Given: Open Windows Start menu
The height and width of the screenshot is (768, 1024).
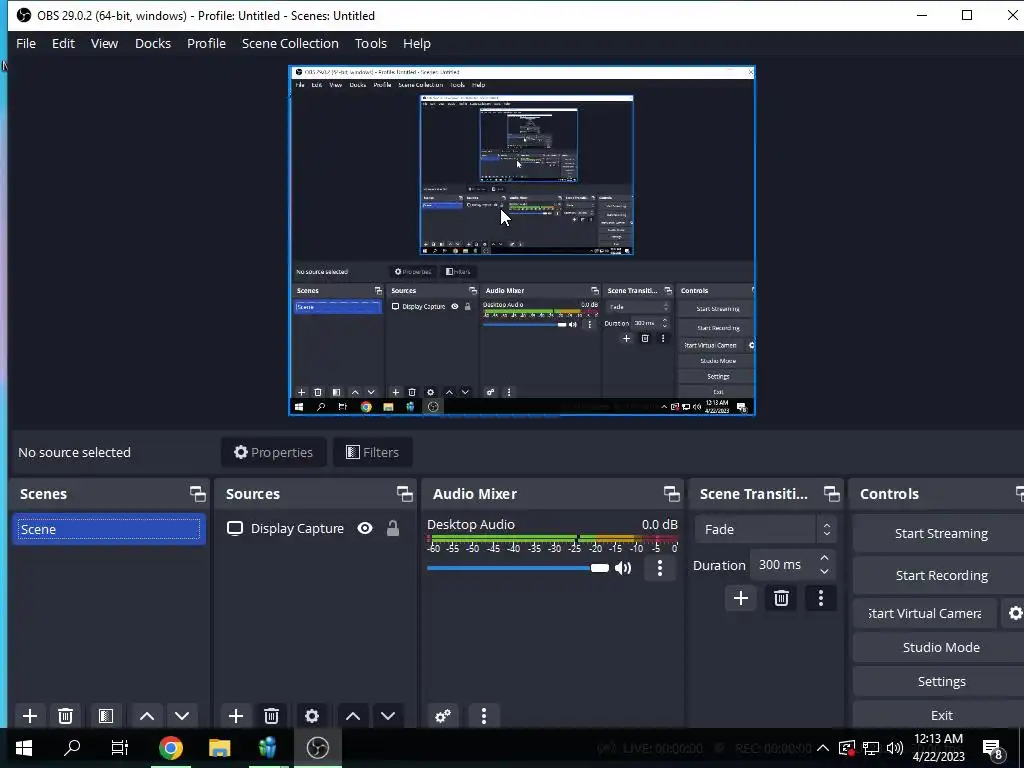Looking at the screenshot, I should pos(24,748).
